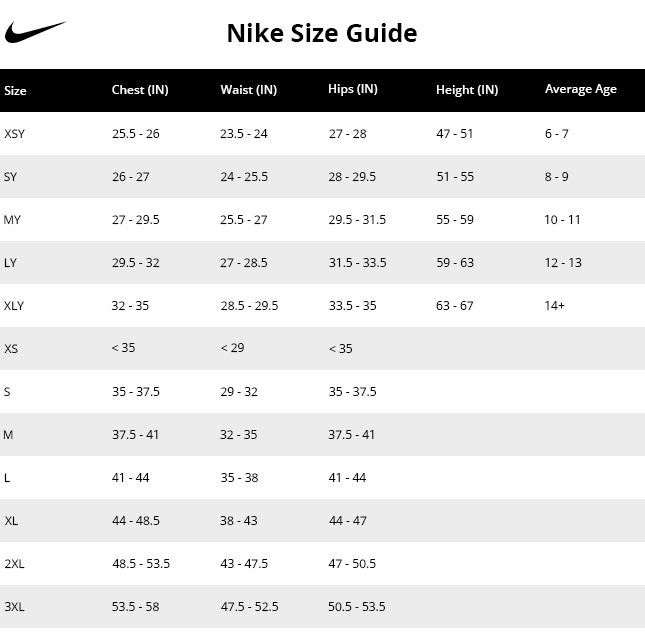Select the Height (IN) column header
645x632 pixels.
tap(467, 90)
